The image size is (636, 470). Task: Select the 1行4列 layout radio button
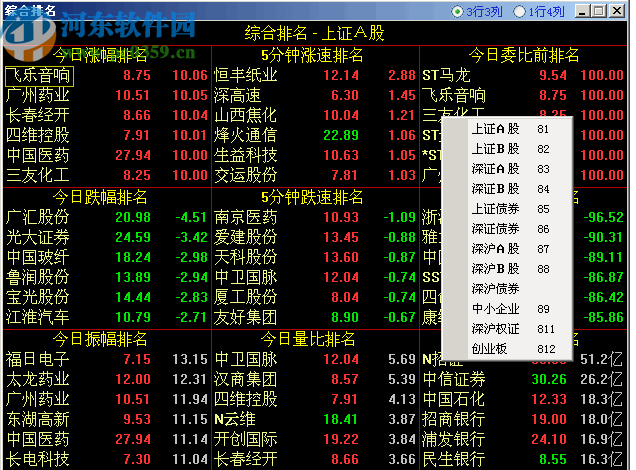point(519,11)
